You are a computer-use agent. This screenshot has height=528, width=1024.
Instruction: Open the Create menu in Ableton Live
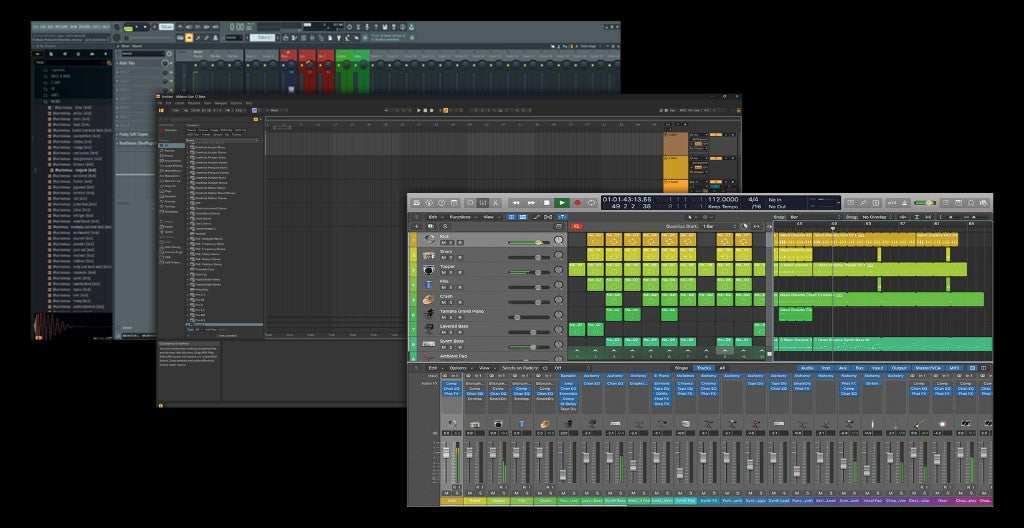coord(180,103)
